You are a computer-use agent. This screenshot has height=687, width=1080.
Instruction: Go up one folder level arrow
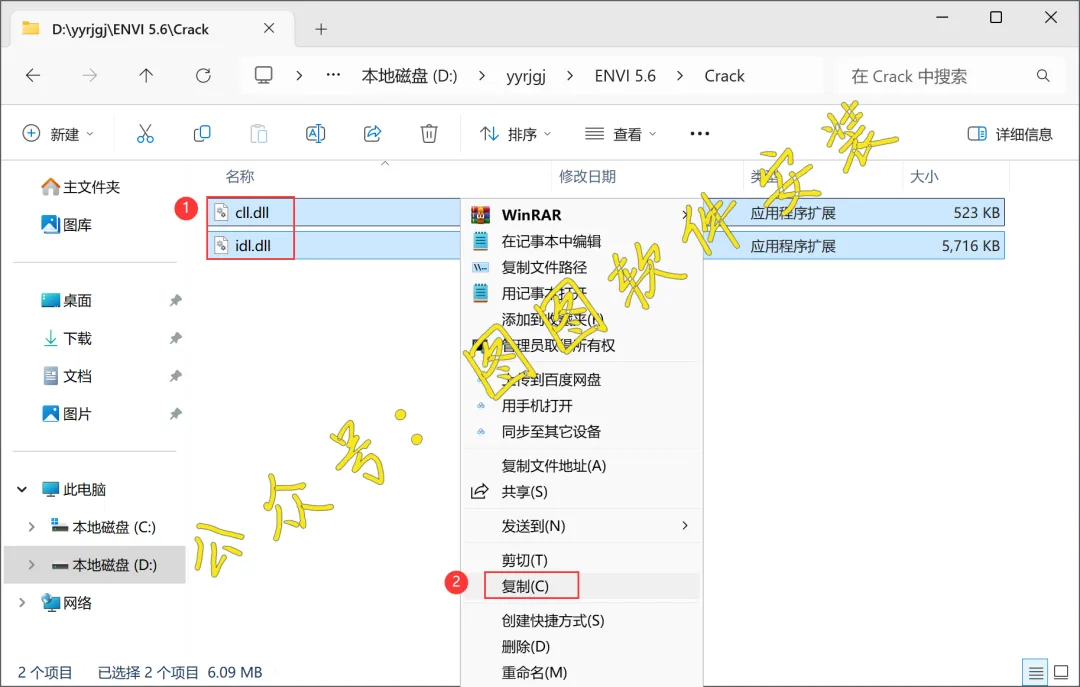146,76
